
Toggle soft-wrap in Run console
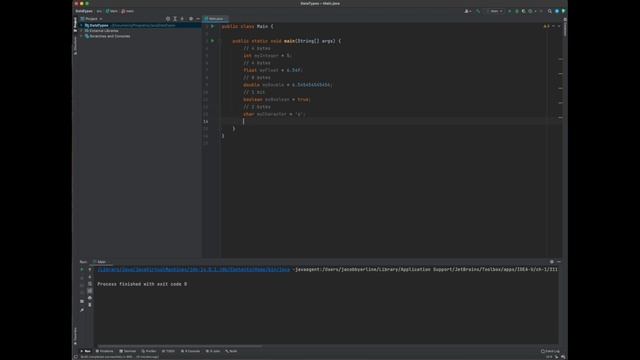pos(90,284)
